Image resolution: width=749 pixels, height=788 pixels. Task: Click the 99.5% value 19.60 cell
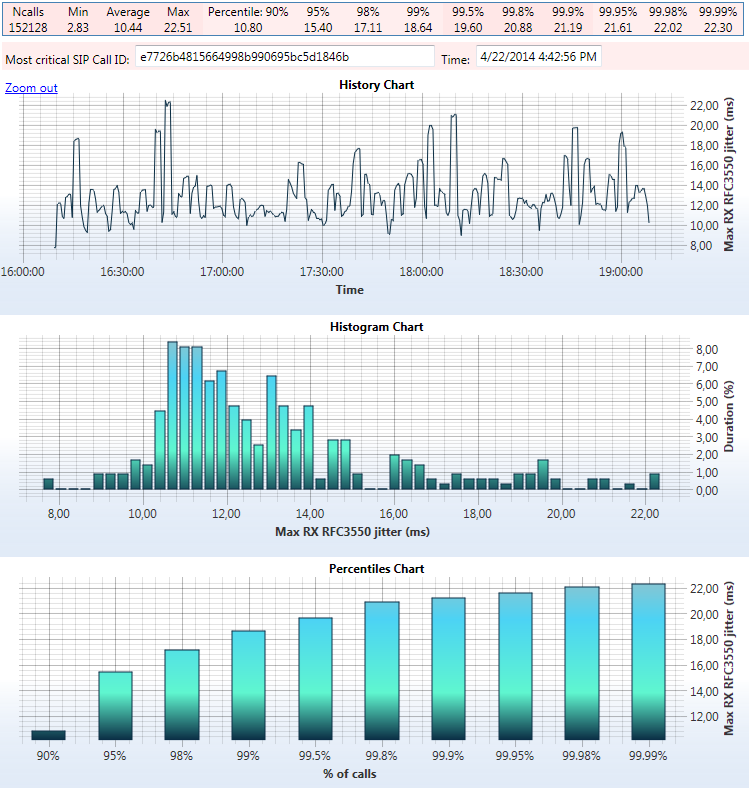point(467,27)
